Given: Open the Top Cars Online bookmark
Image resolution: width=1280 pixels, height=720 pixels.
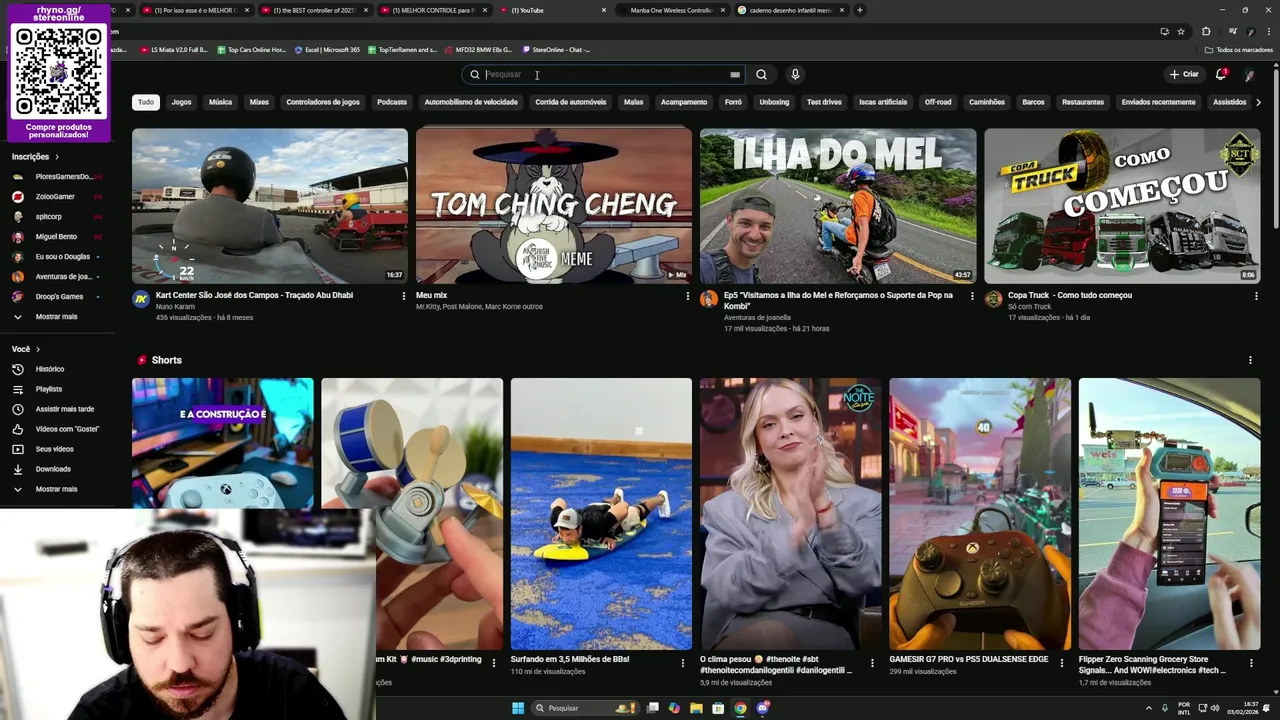Looking at the screenshot, I should pos(250,49).
